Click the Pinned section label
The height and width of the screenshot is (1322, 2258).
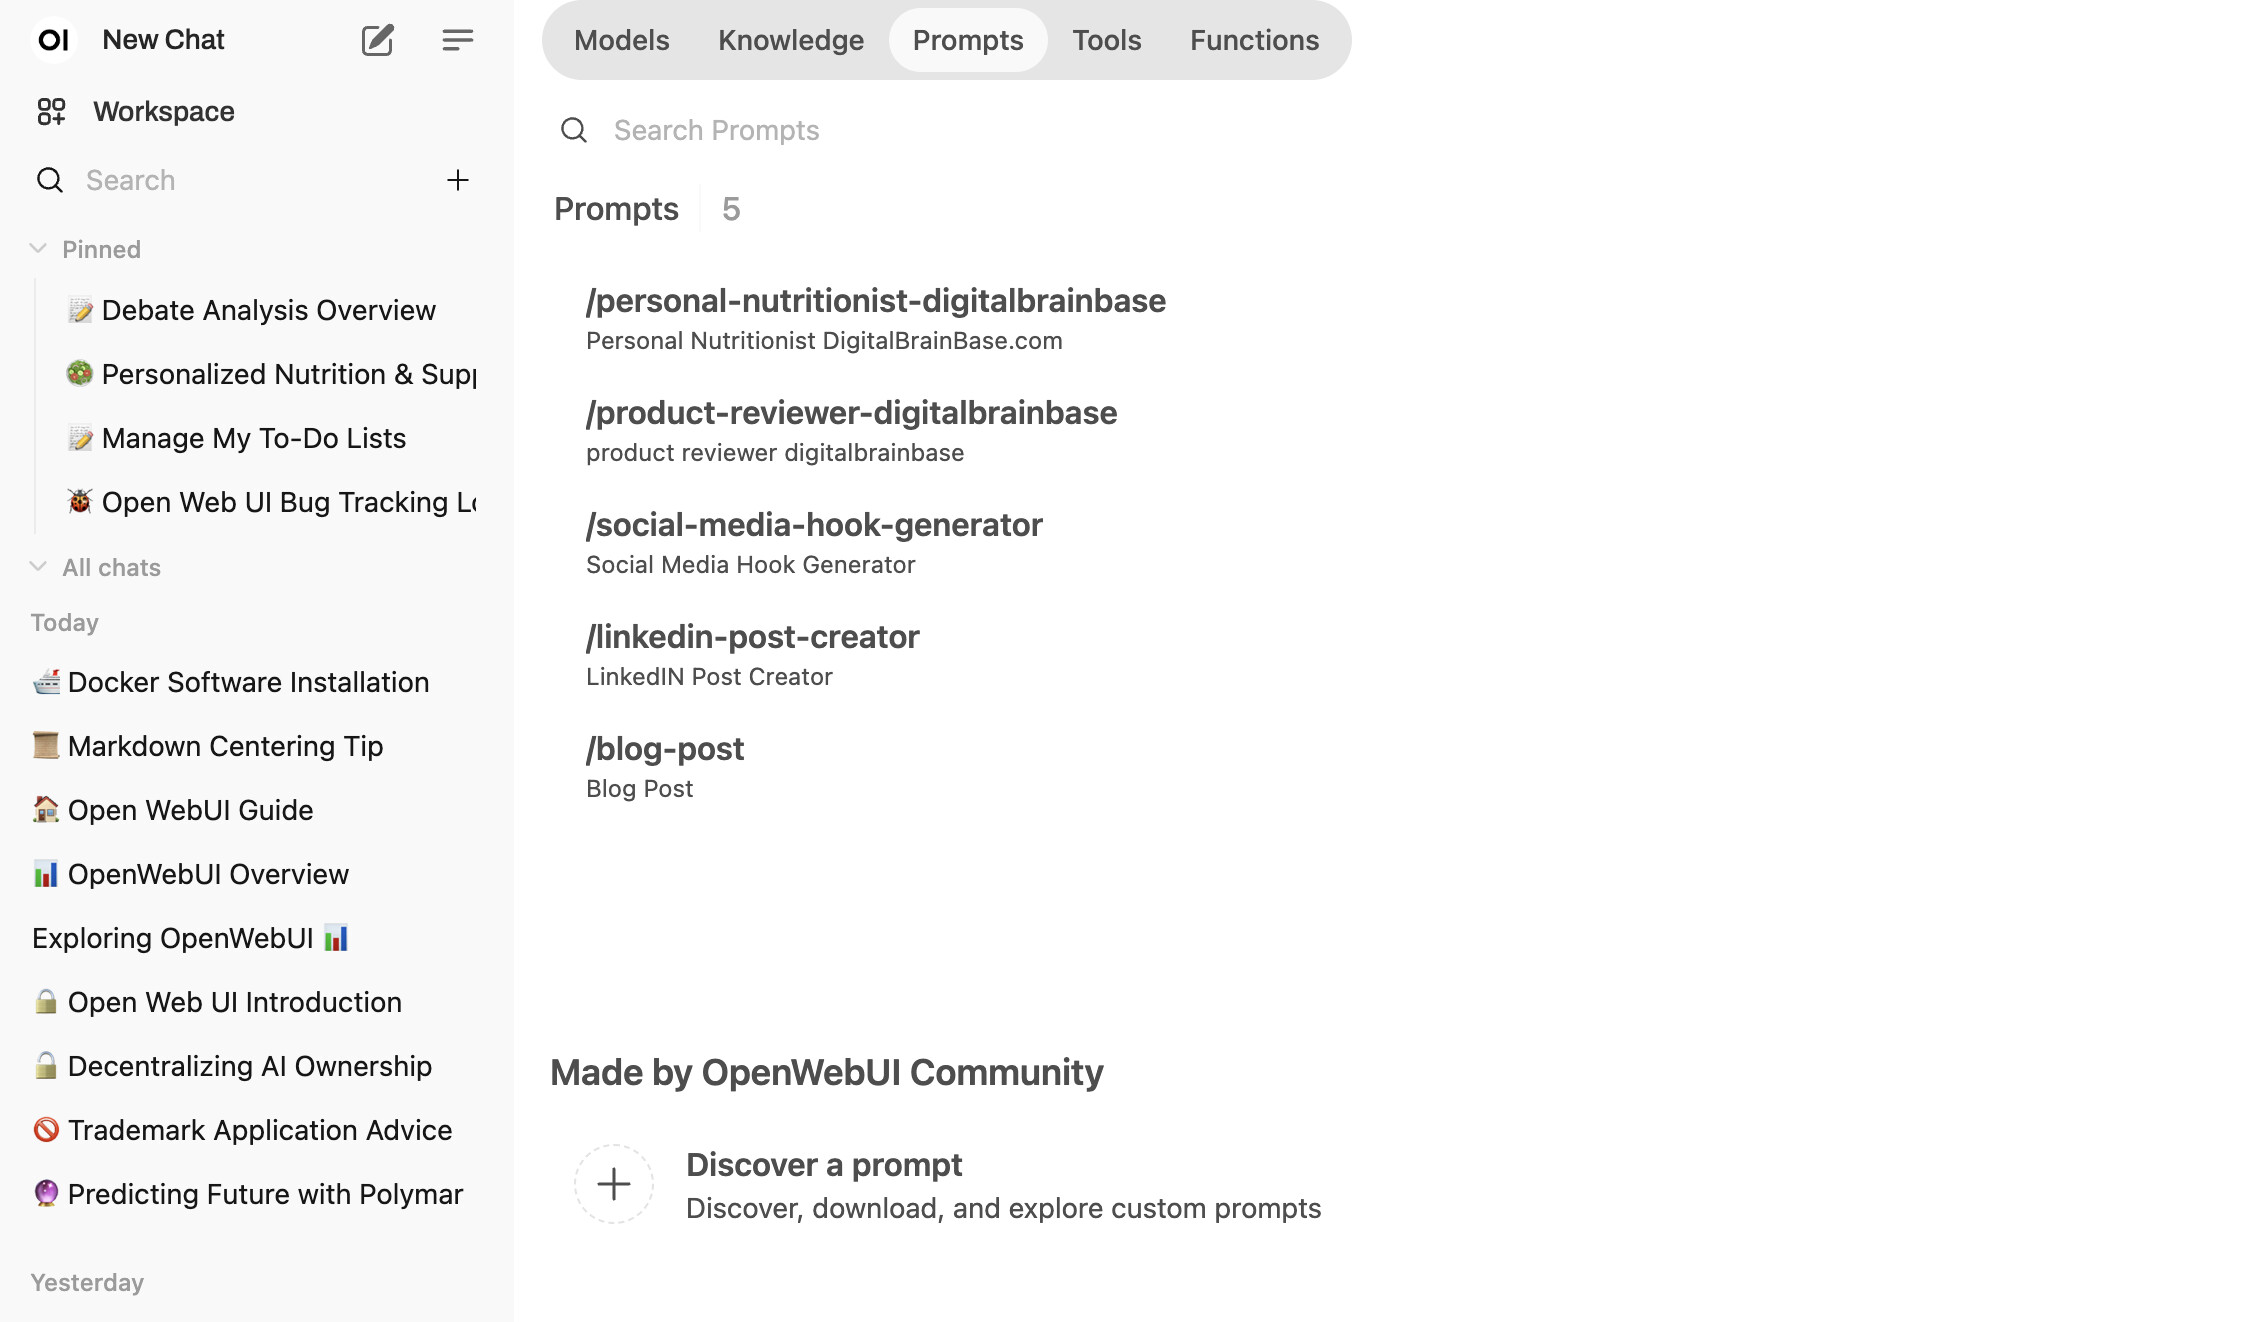(101, 249)
